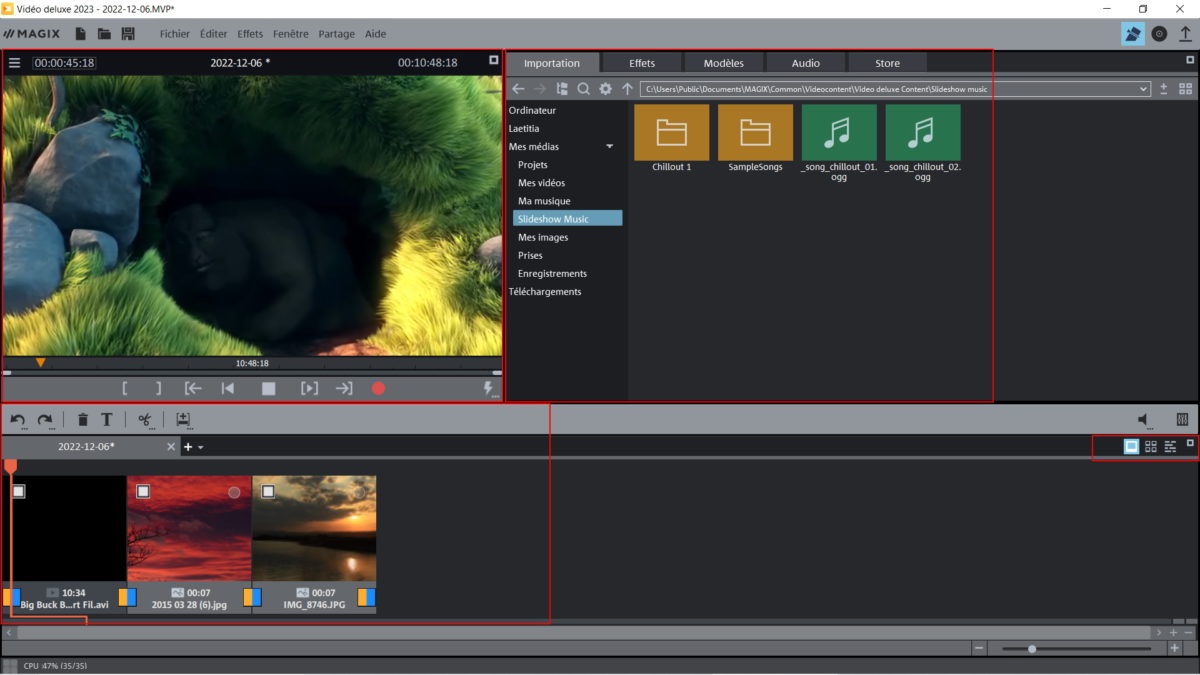Click the timeline zoom slider handle
1200x675 pixels.
click(x=1031, y=648)
